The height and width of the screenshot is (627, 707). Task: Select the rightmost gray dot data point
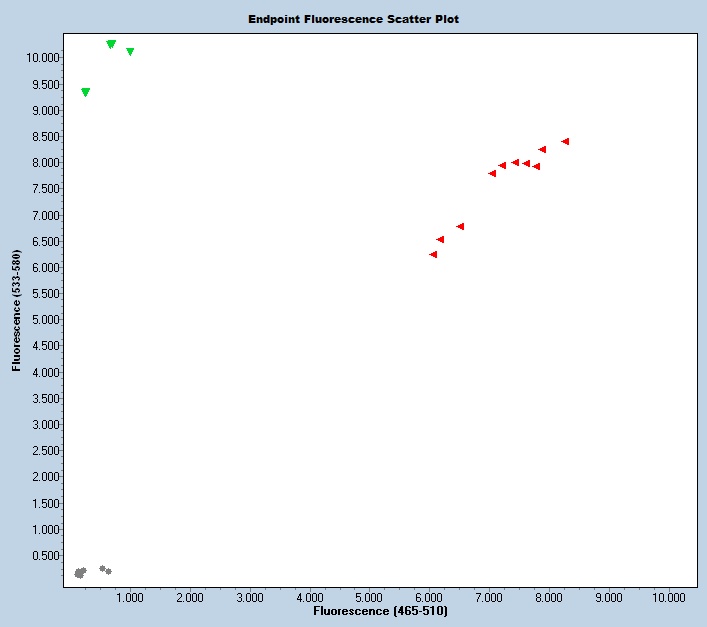108,571
